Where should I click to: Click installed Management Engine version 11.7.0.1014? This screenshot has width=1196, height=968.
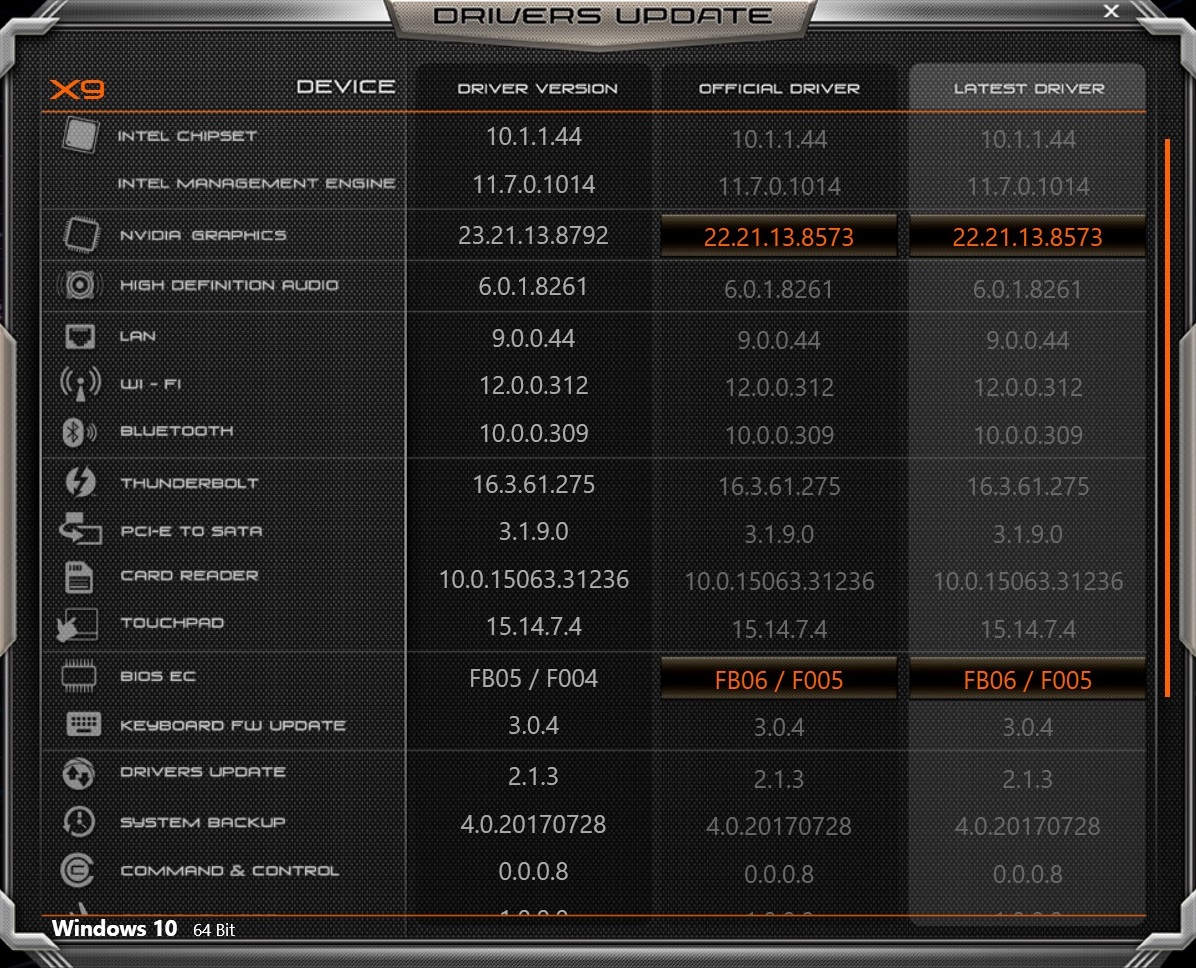pos(533,184)
